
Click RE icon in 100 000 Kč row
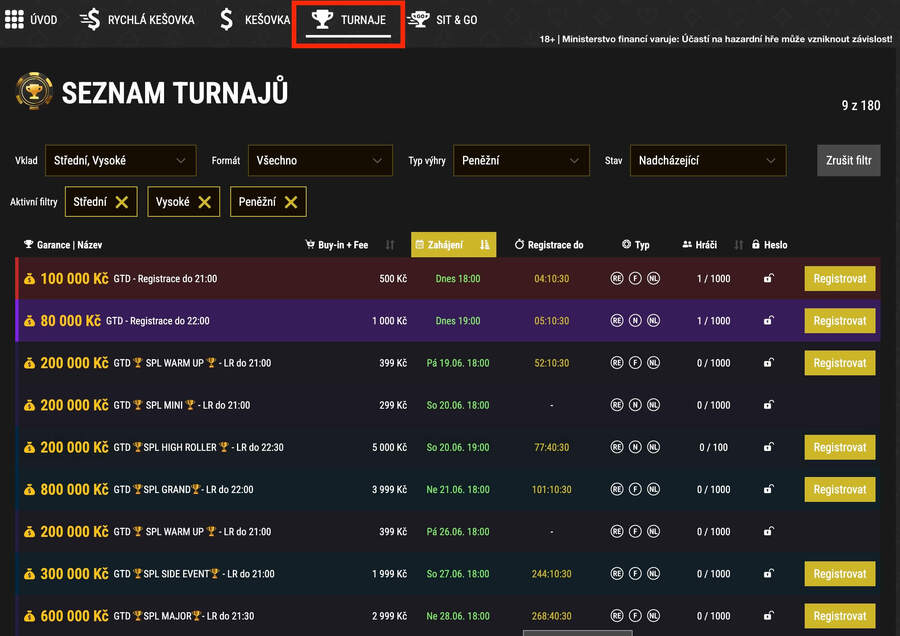[616, 279]
